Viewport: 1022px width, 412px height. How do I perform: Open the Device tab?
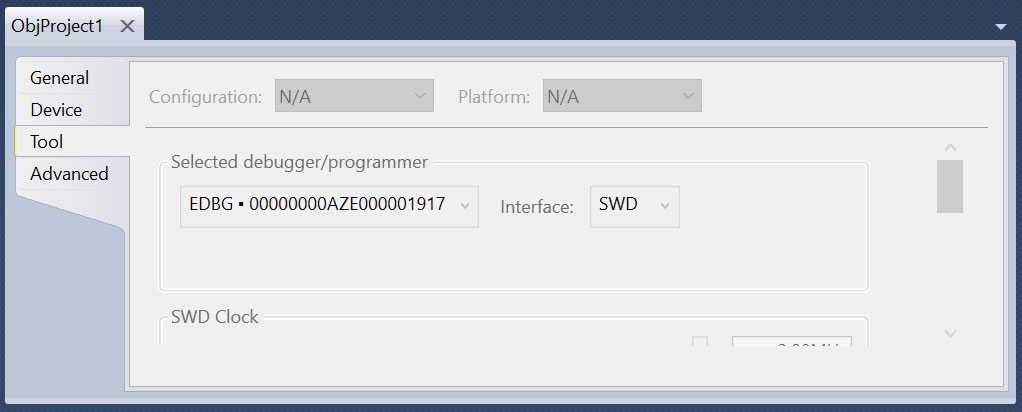click(57, 110)
